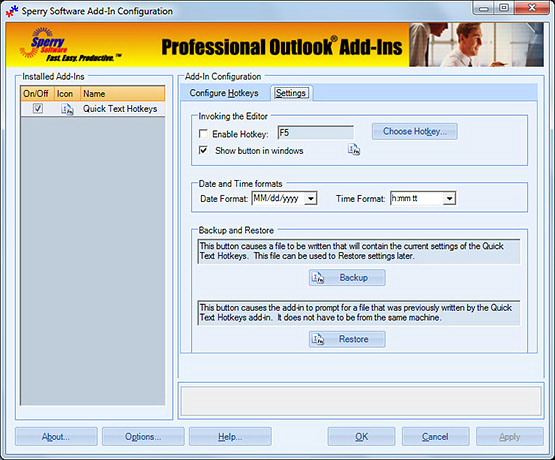The height and width of the screenshot is (460, 555).
Task: Select the Settings tab
Action: [x=291, y=93]
